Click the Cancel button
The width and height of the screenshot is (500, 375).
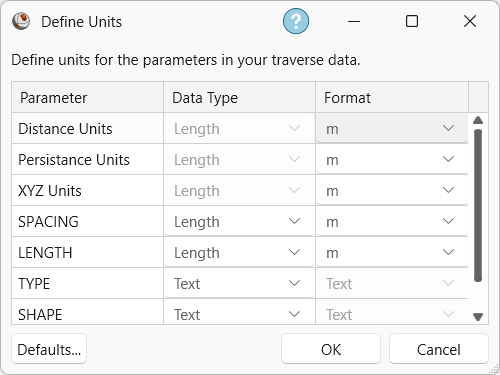click(439, 349)
